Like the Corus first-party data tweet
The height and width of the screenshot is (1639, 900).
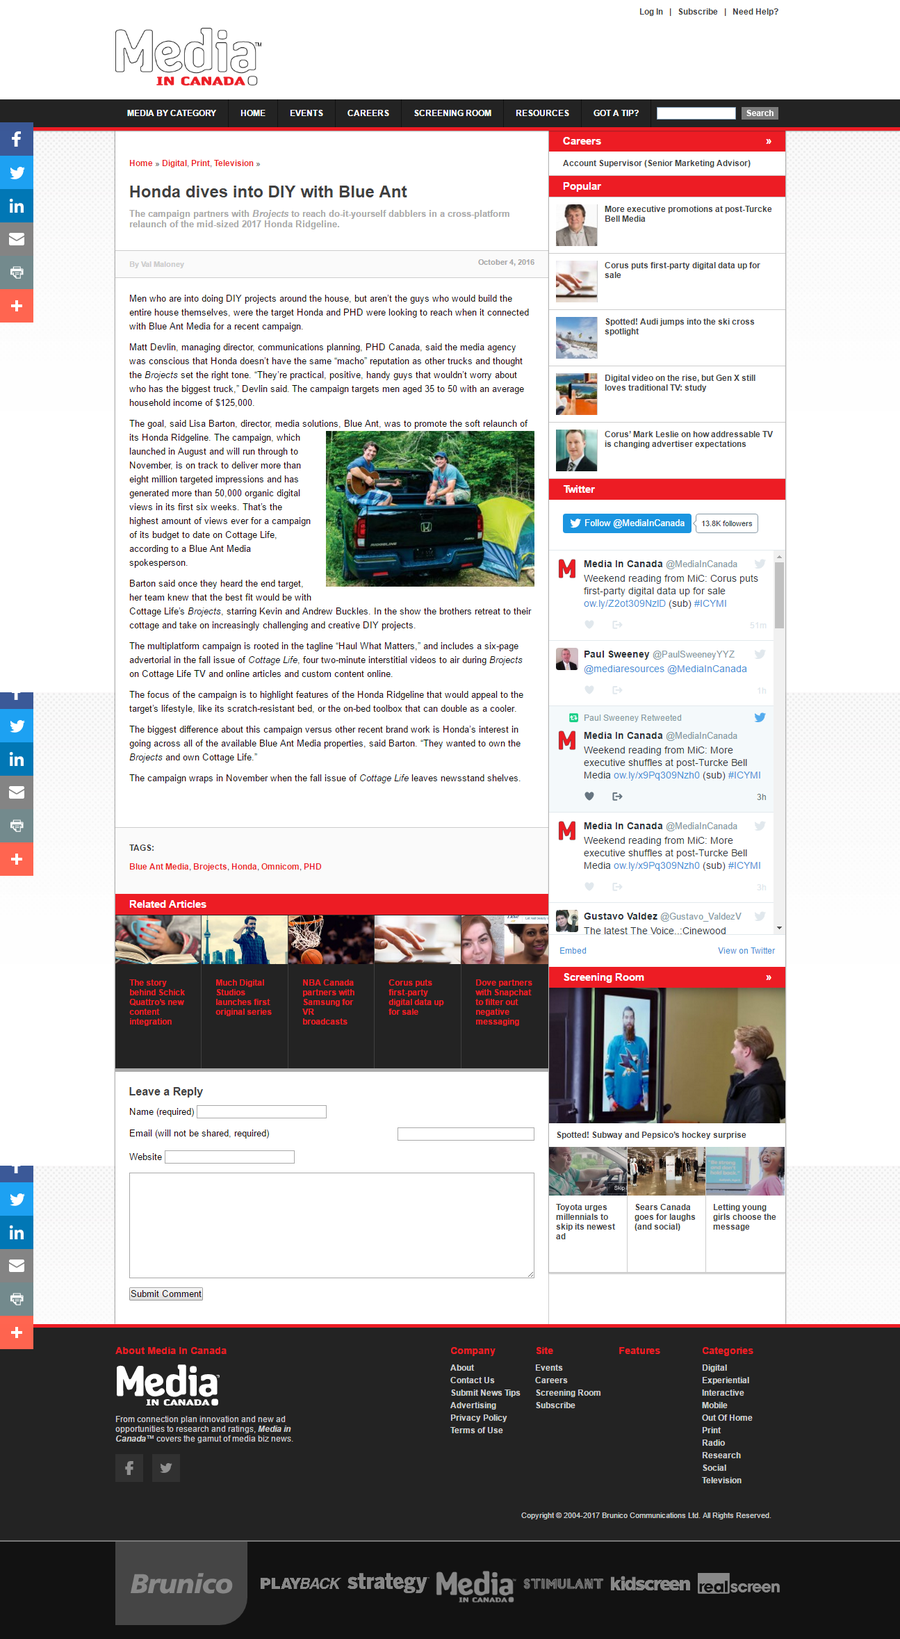click(589, 625)
